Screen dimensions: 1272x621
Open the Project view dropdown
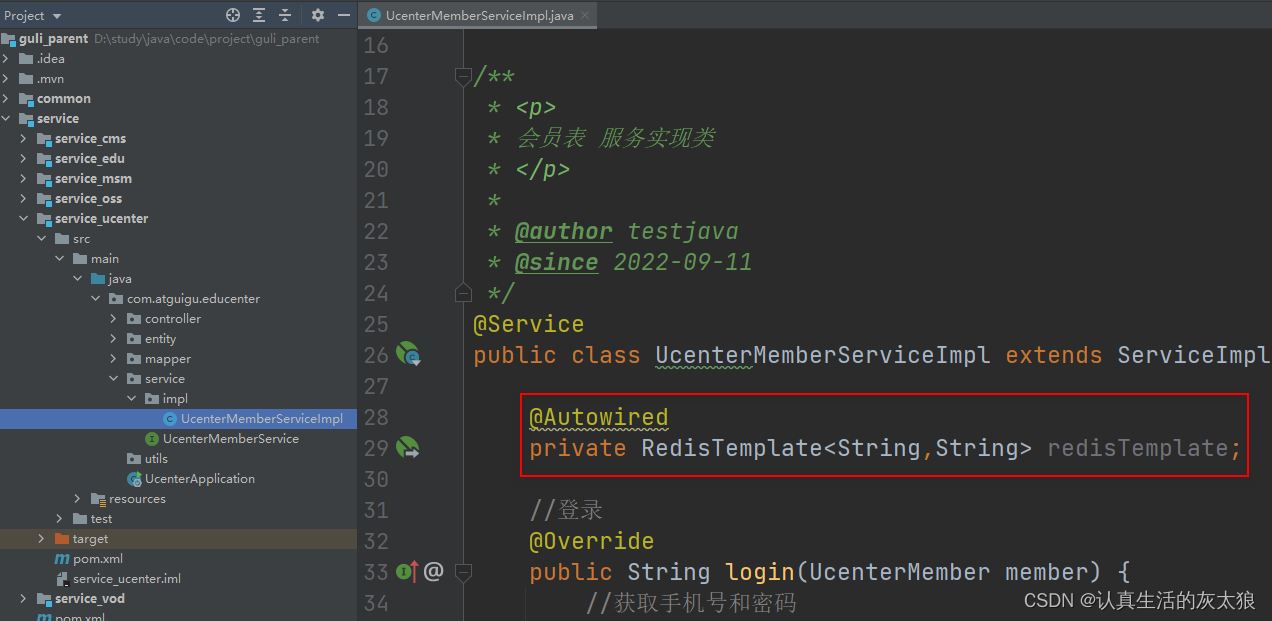(56, 15)
